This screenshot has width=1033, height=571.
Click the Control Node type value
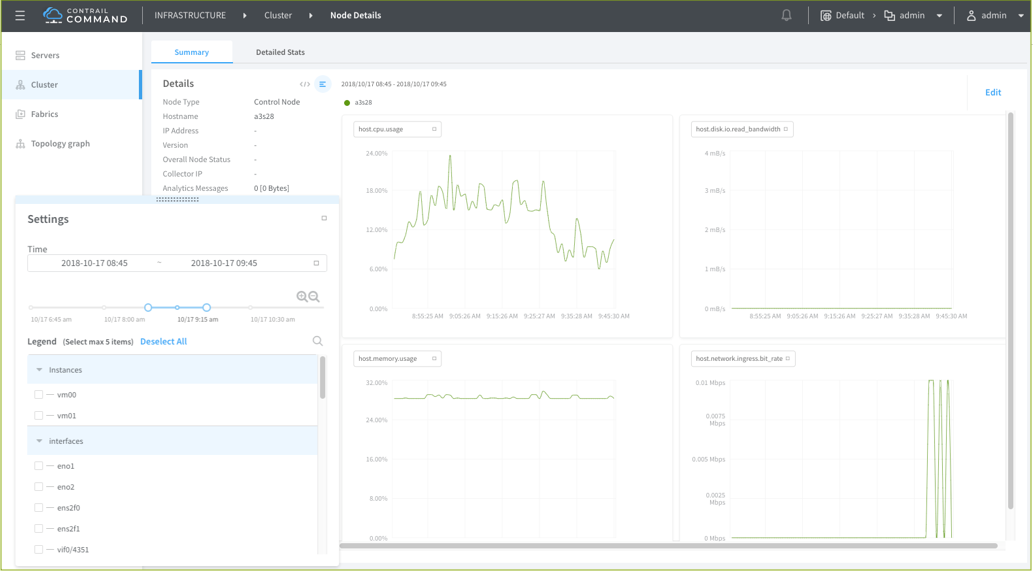pyautogui.click(x=277, y=102)
